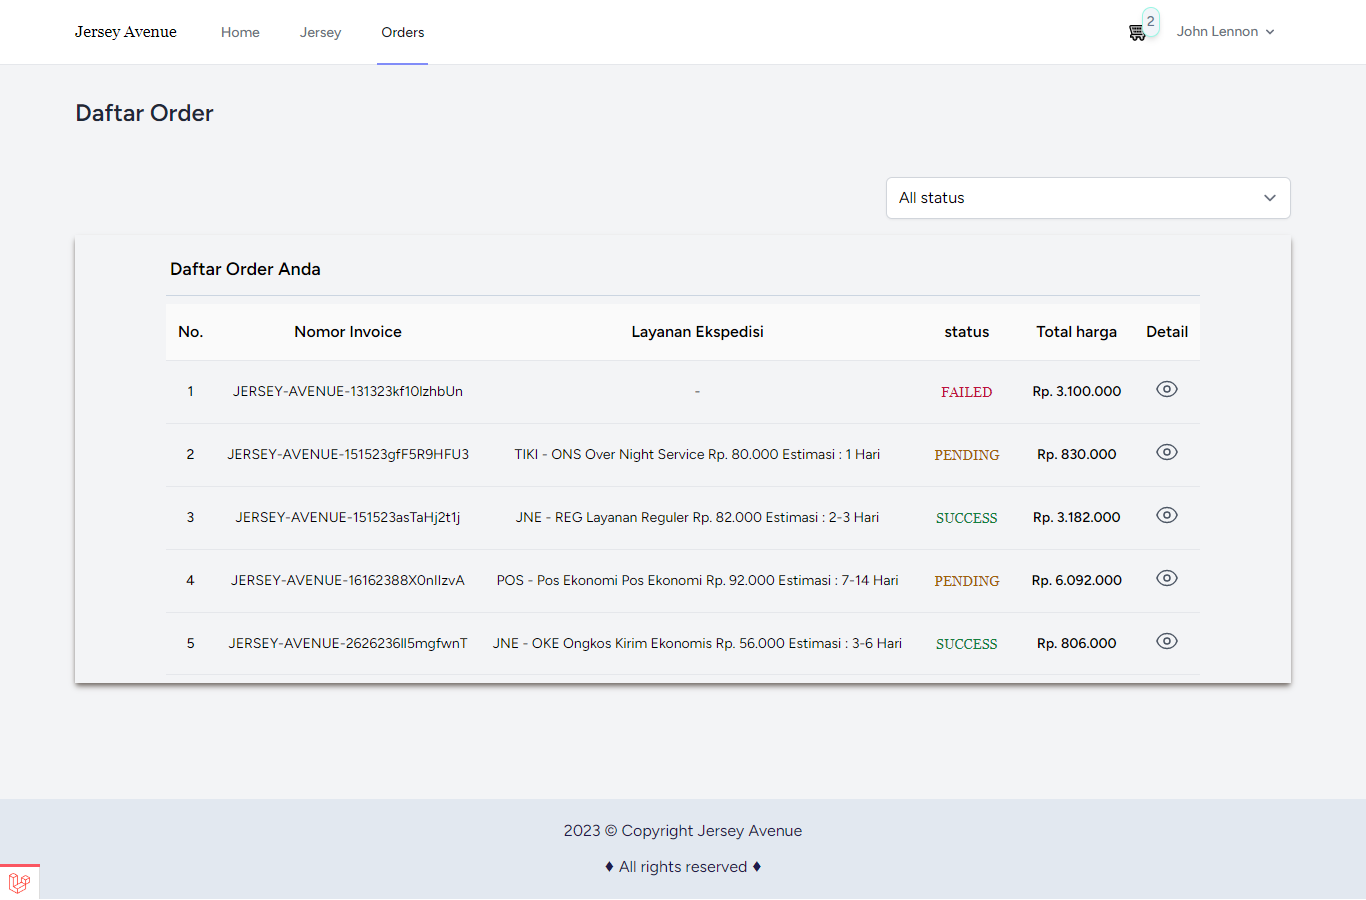Open the Jersey nav item
The height and width of the screenshot is (900, 1366).
320,32
